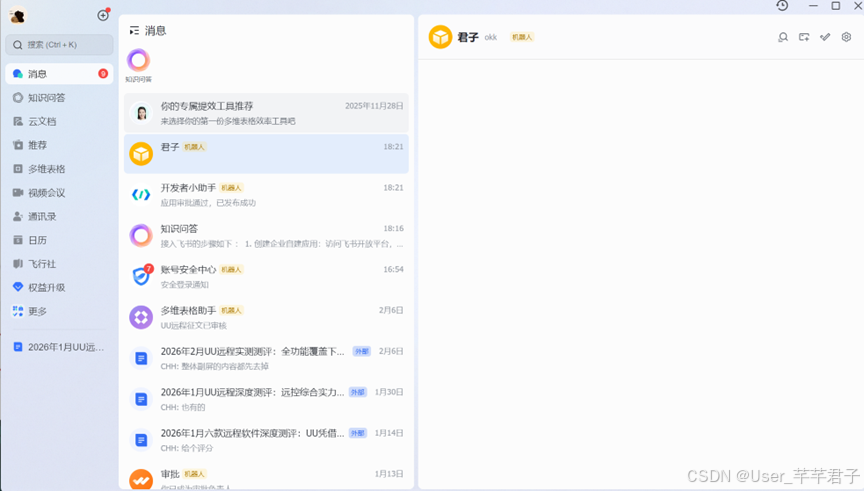Screen dimensions: 864x491
Task: Select the 君子 bot conversation row
Action: pos(266,154)
